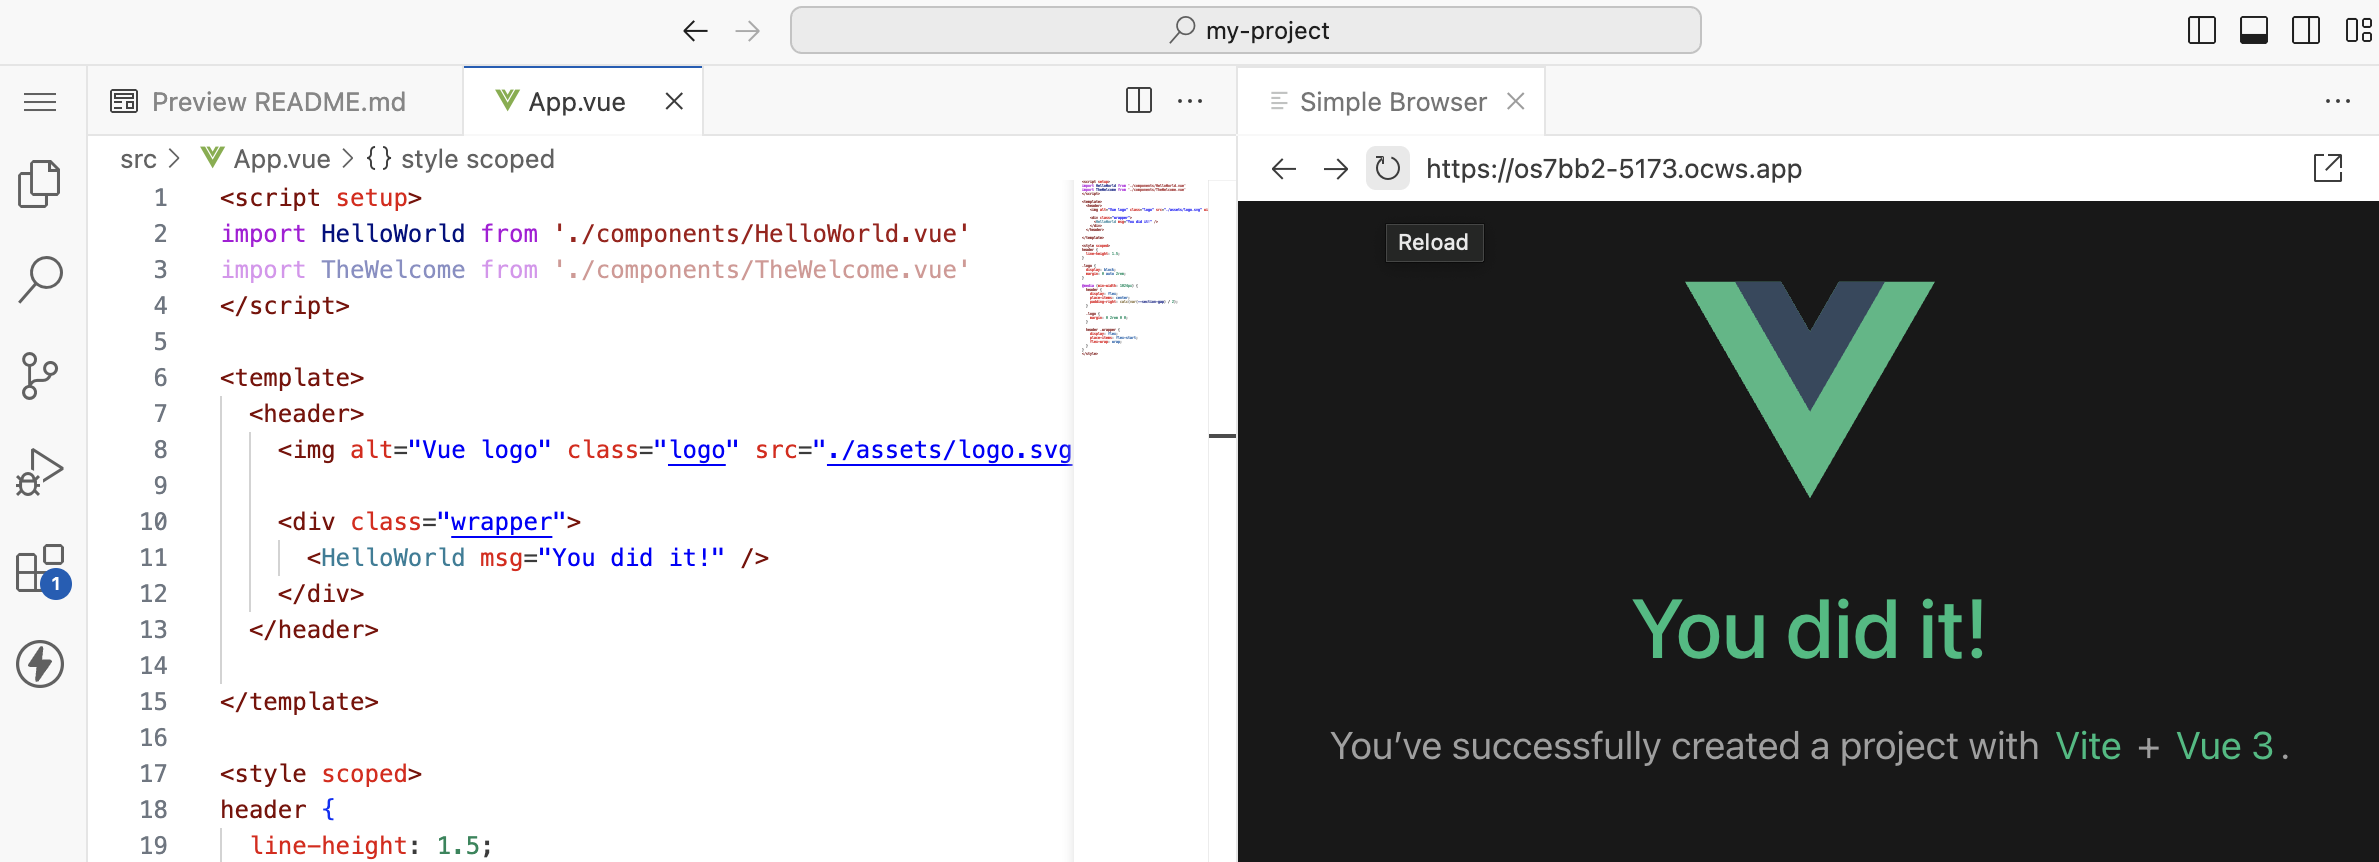
Task: Open the Explorer files view
Action: pos(40,184)
